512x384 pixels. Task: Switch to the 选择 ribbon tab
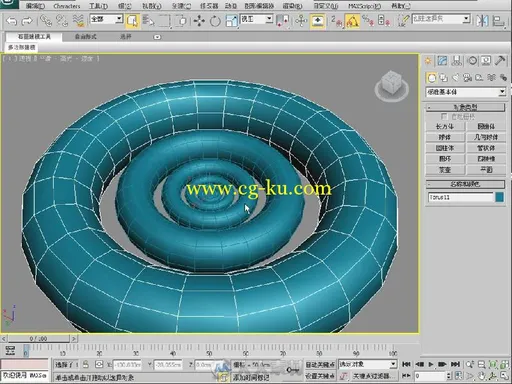coord(126,37)
